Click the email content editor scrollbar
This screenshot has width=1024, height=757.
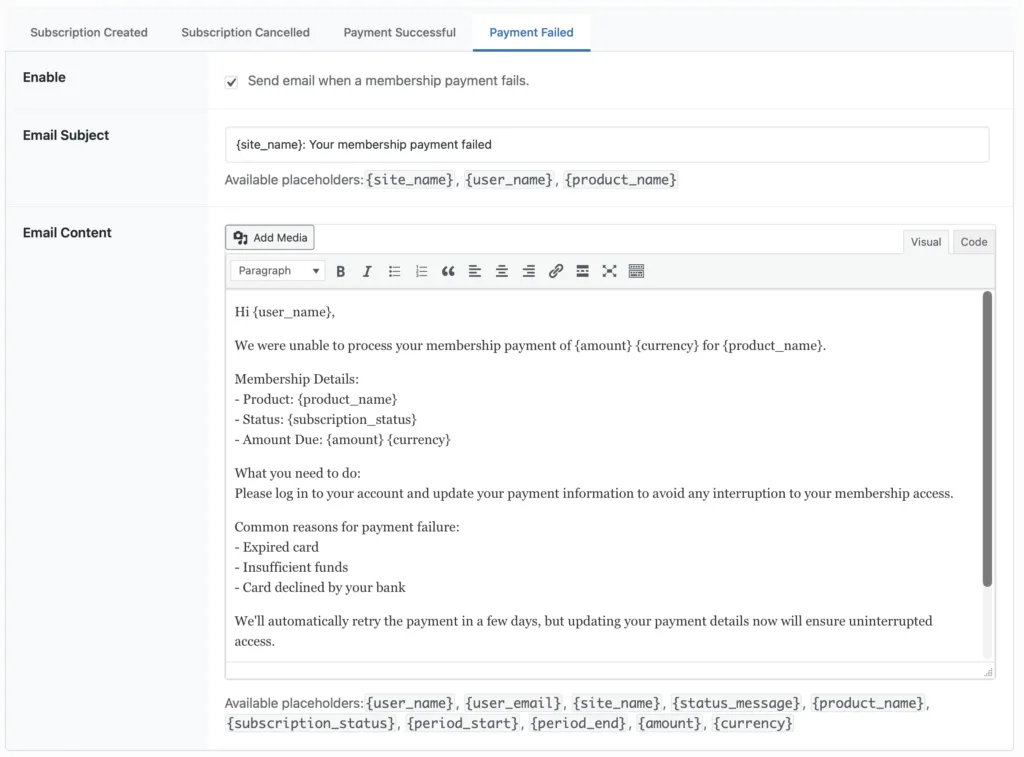click(x=987, y=440)
